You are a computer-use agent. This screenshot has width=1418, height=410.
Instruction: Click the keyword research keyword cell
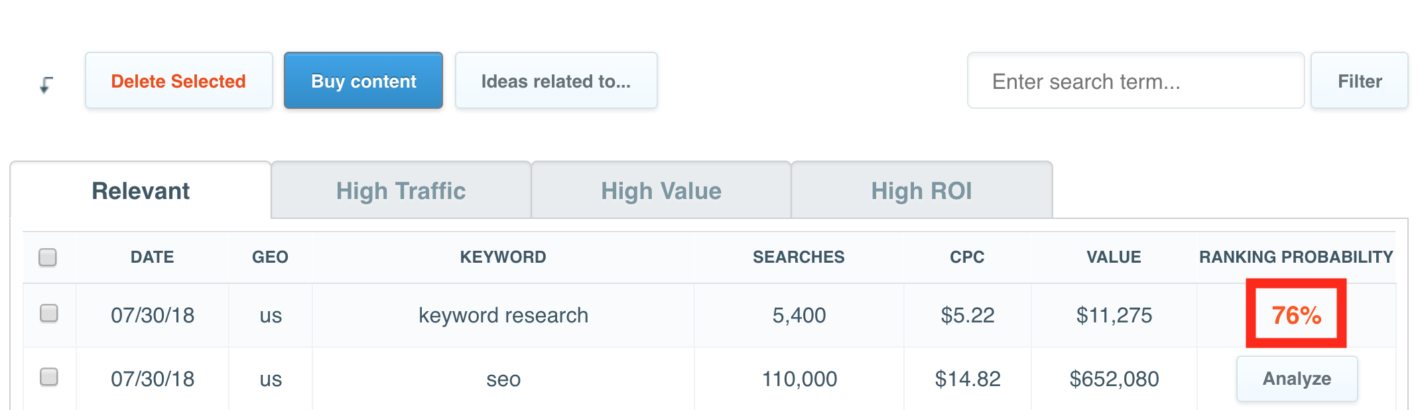pyautogui.click(x=503, y=315)
